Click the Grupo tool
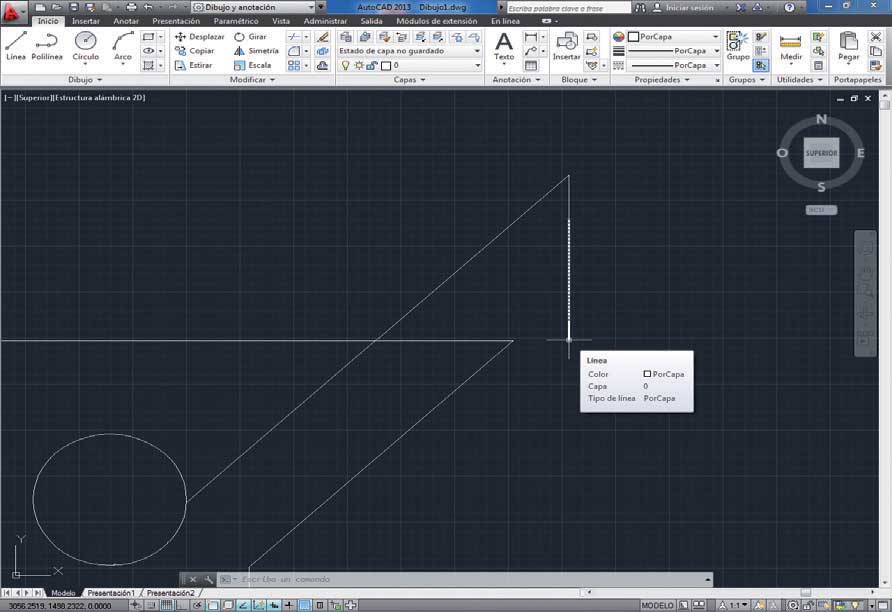 click(737, 47)
